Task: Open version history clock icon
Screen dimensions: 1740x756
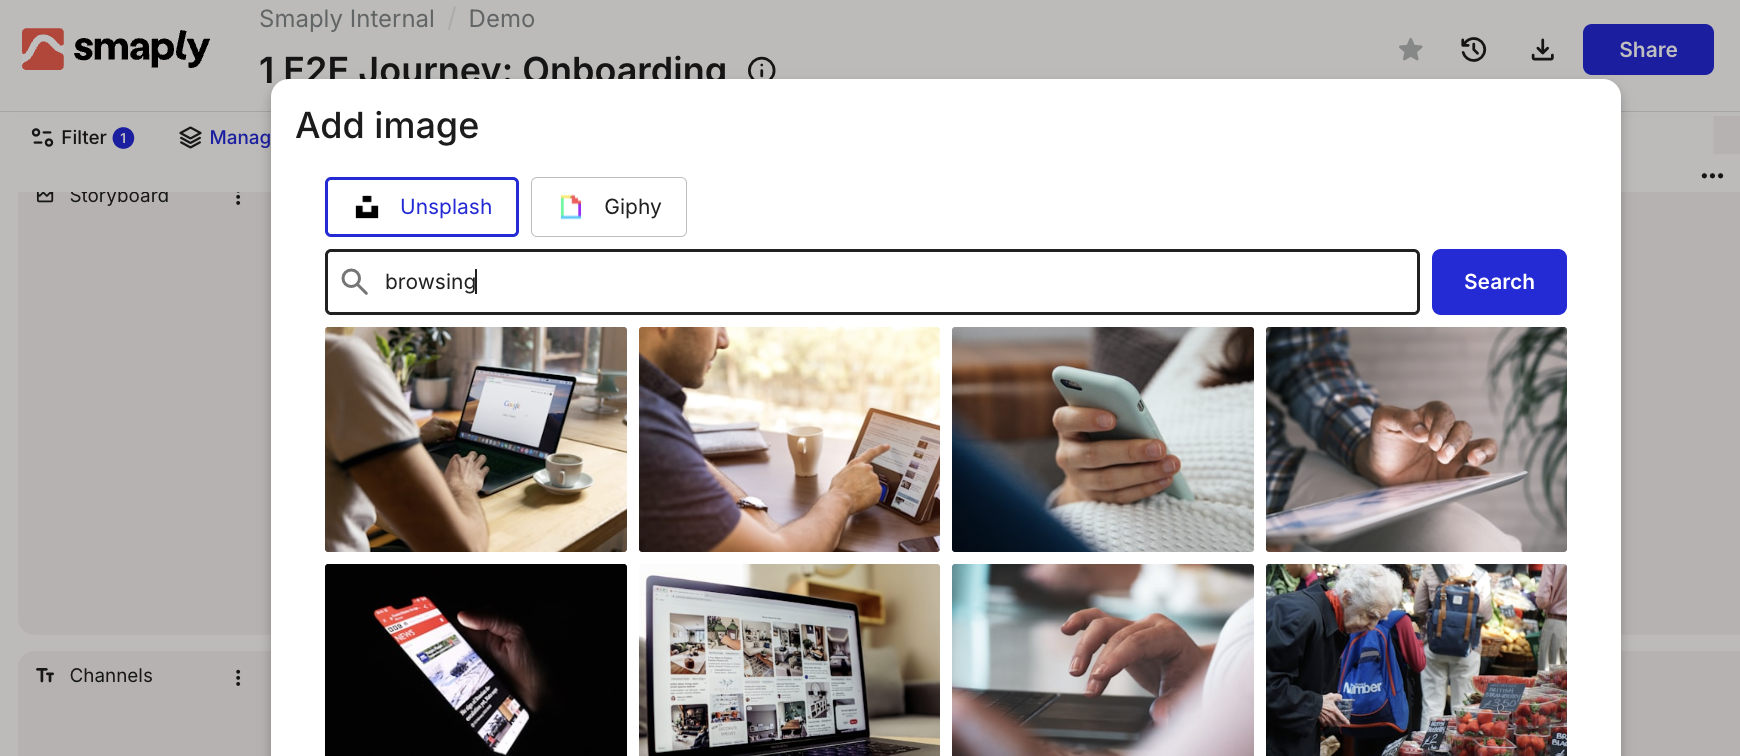Action: [x=1473, y=49]
